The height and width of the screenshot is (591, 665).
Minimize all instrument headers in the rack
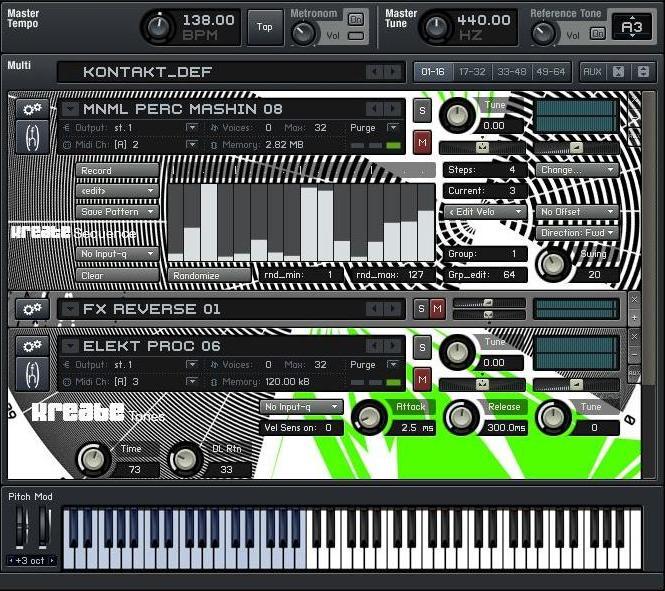click(618, 72)
